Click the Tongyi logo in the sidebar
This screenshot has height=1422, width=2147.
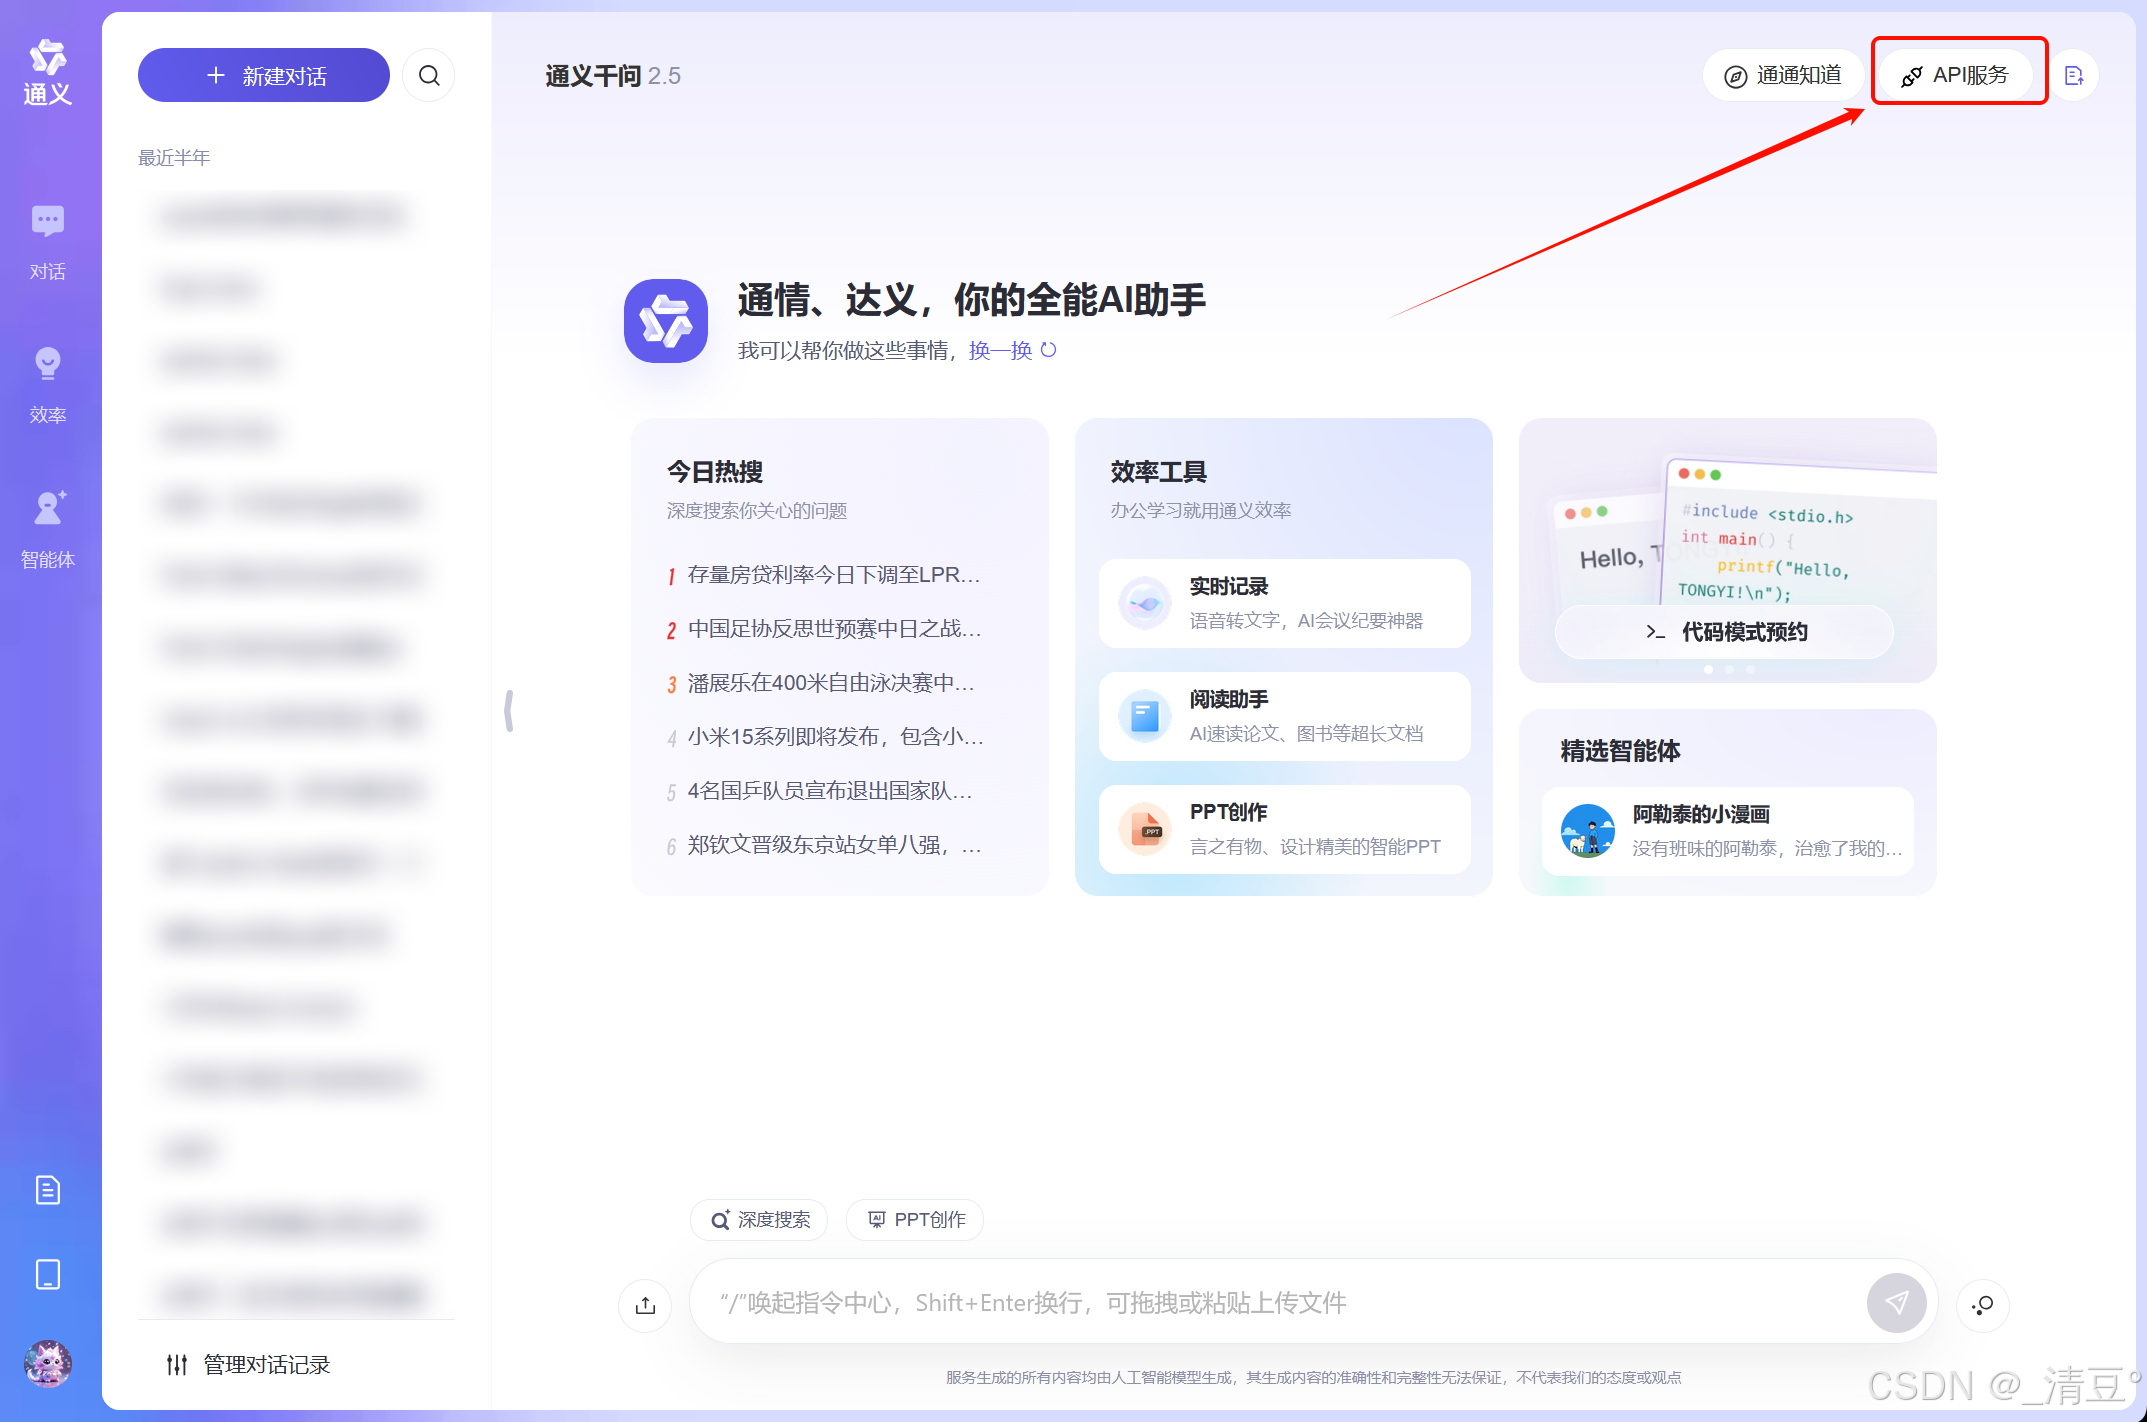point(48,72)
